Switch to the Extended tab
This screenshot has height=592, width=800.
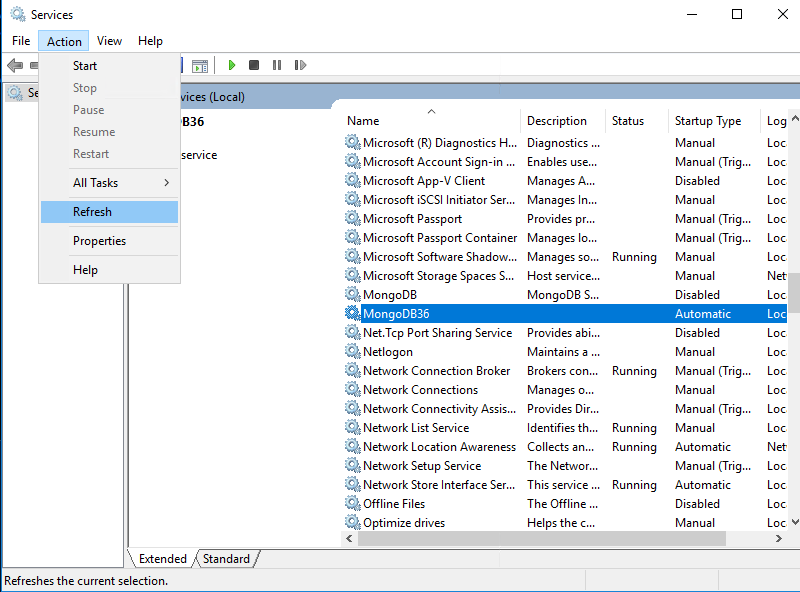(163, 559)
